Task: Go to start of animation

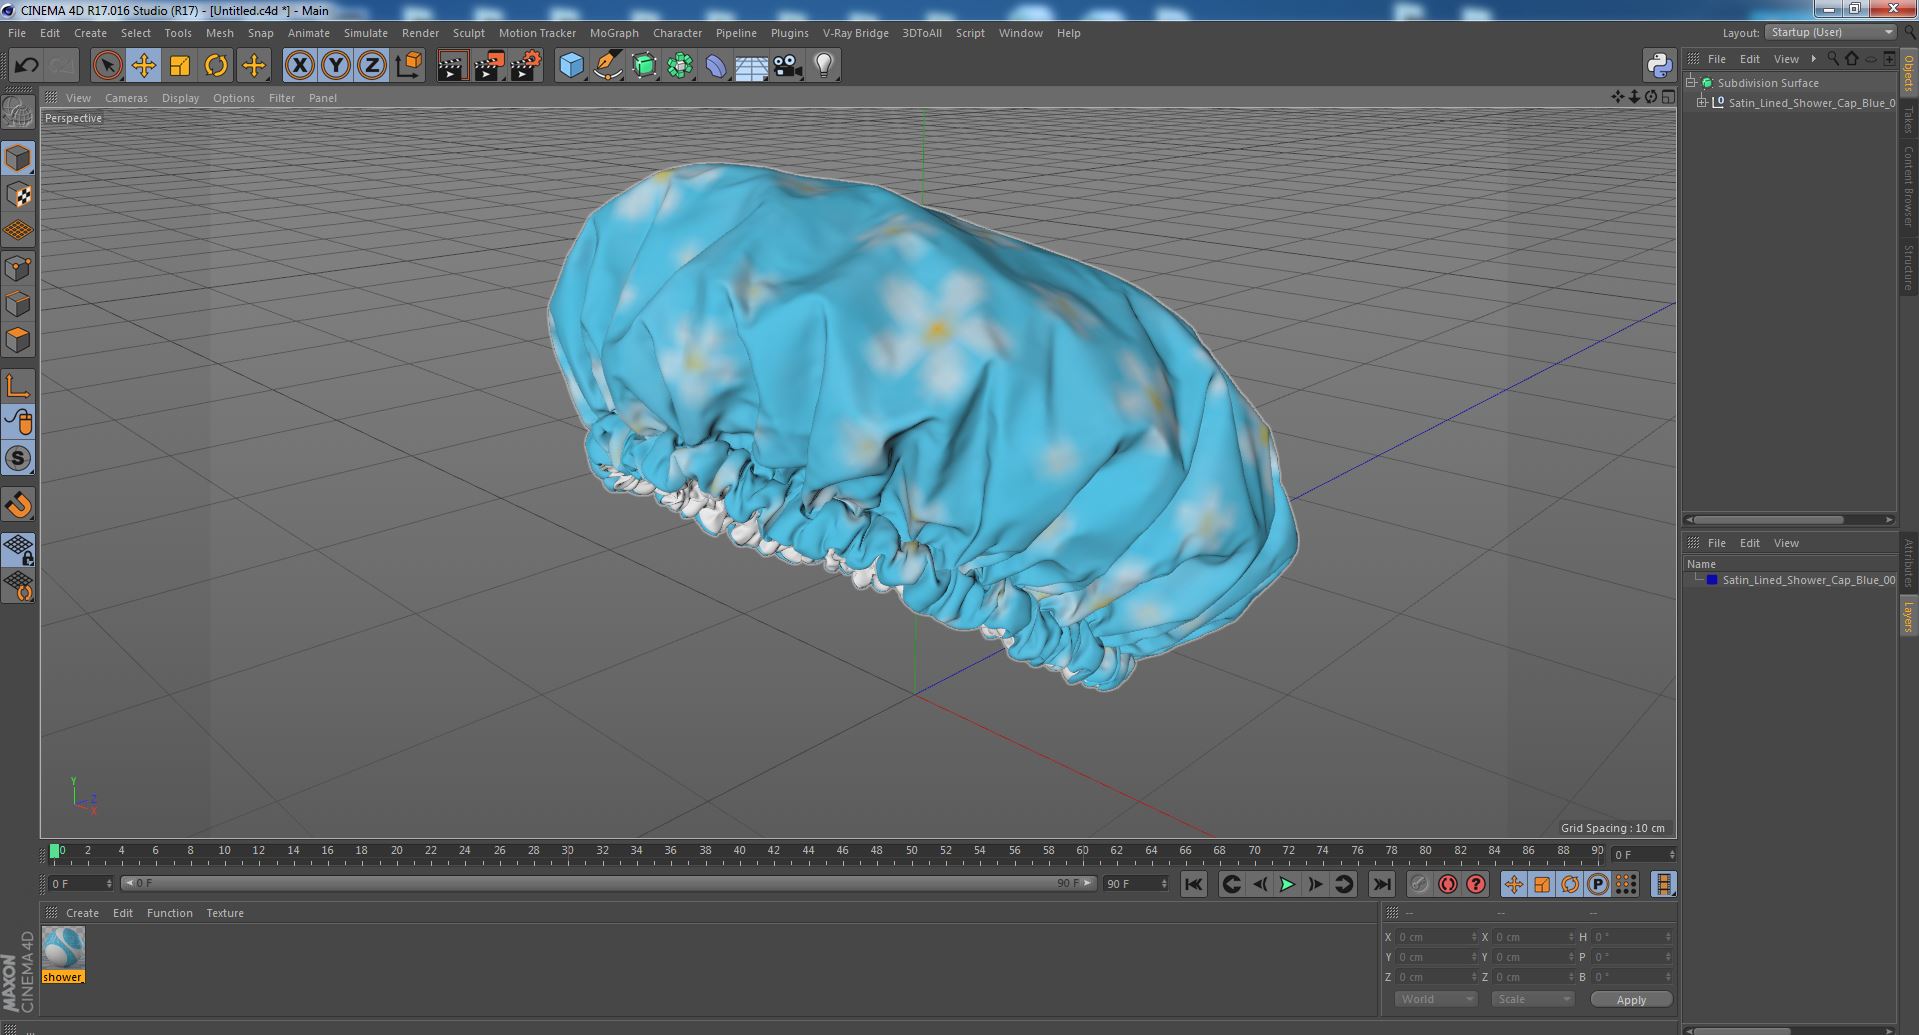Action: coord(1193,884)
